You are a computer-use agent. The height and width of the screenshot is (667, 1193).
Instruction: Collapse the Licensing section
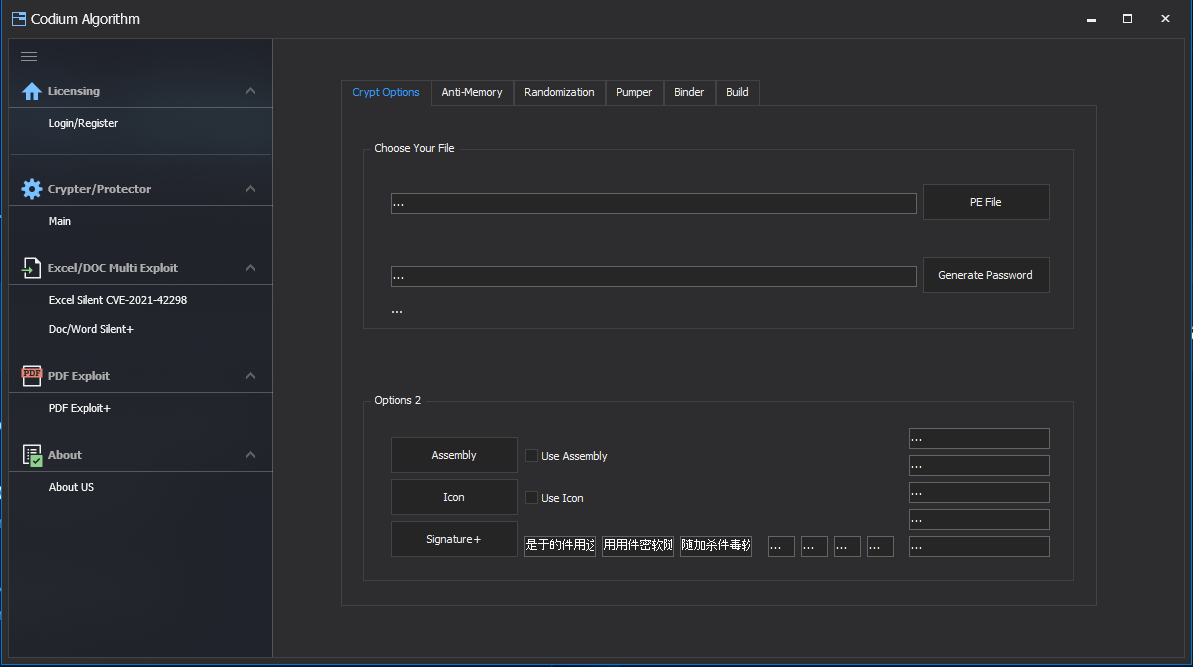click(x=250, y=90)
